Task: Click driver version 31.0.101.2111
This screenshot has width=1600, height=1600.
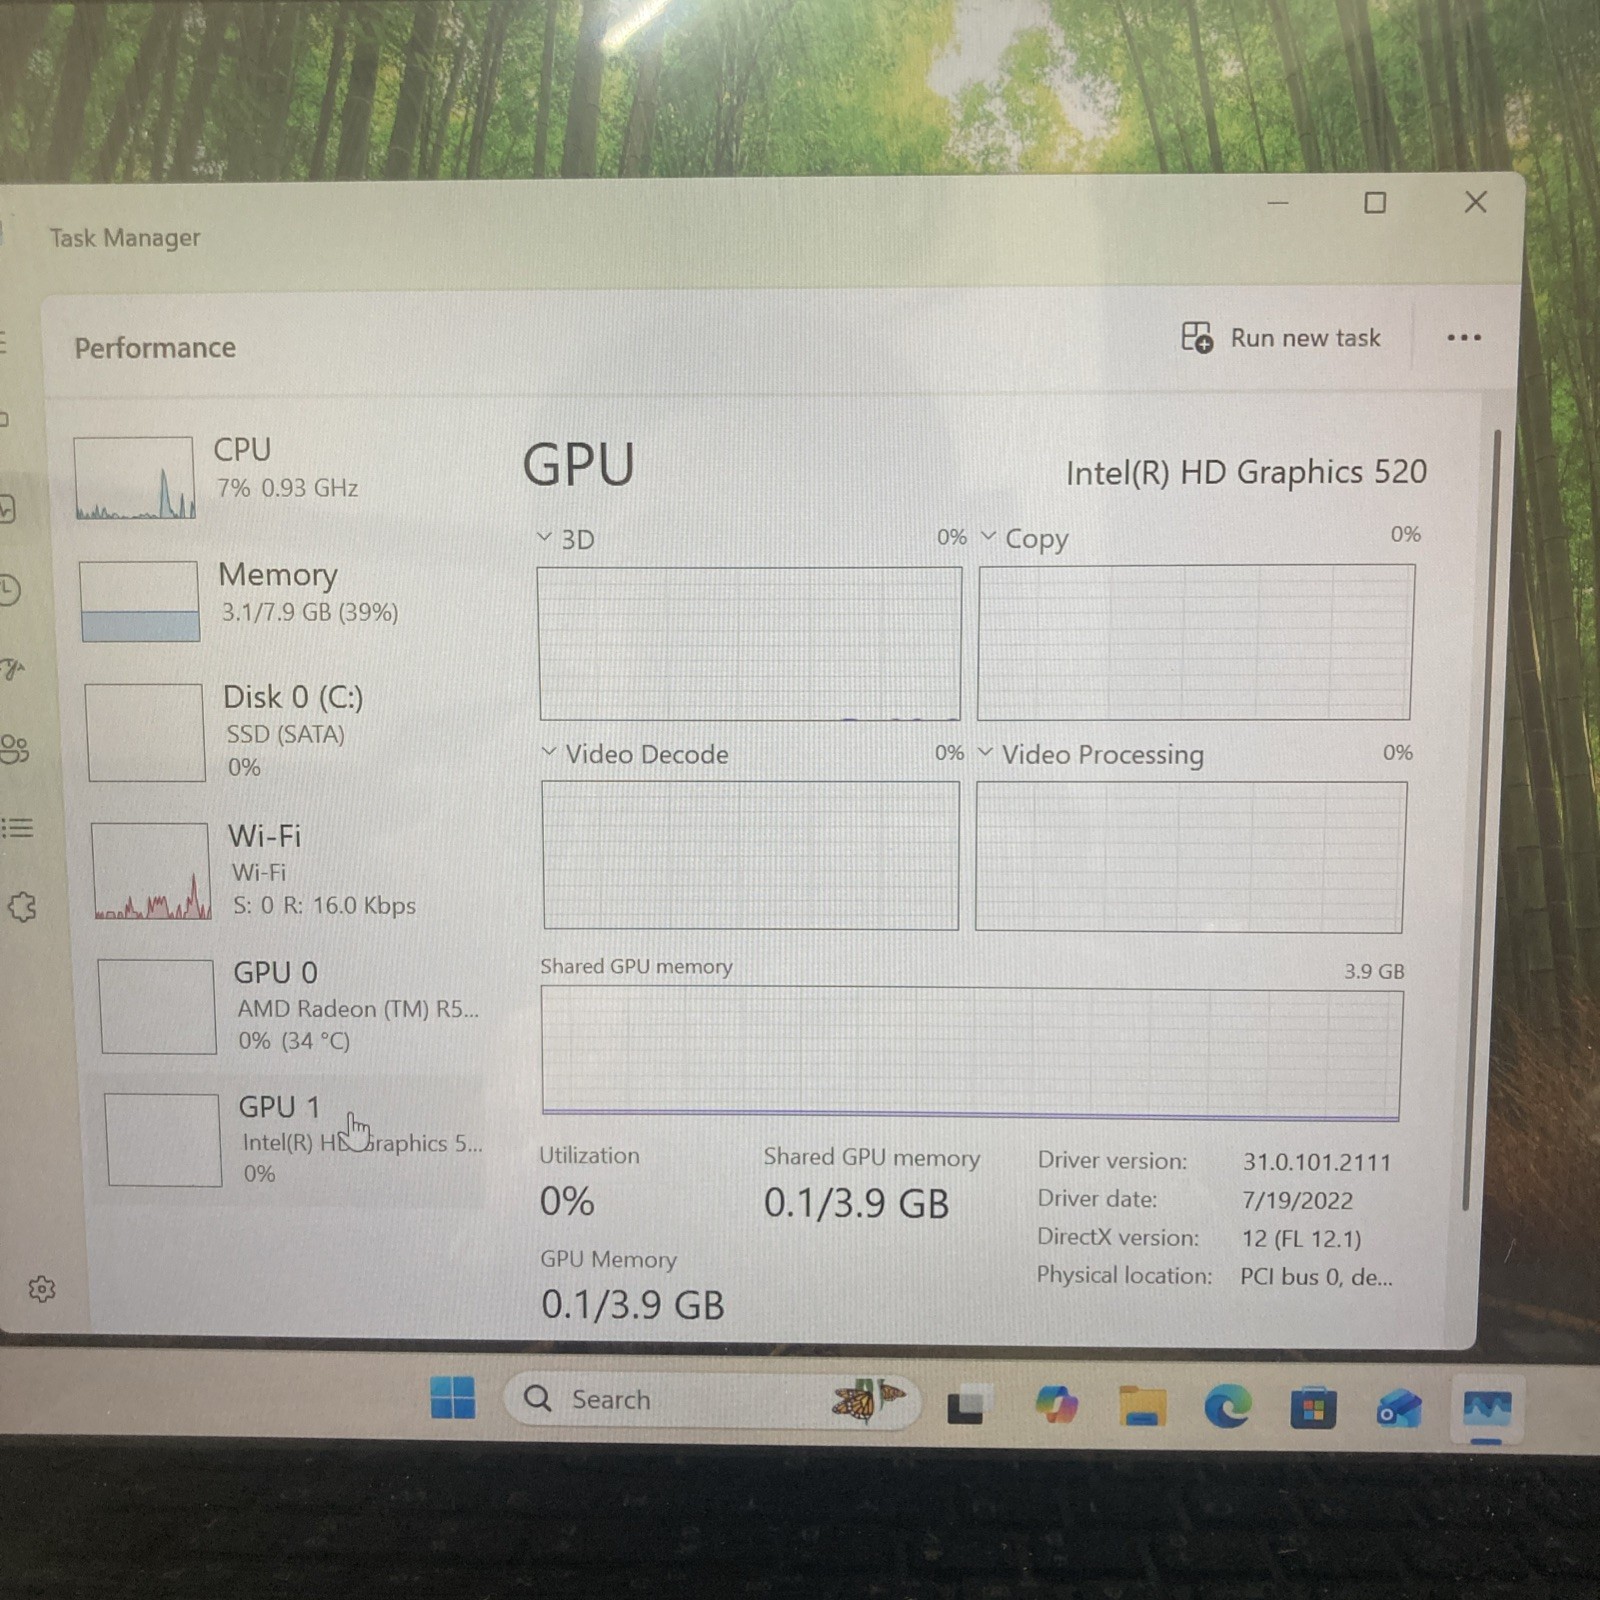Action: (x=1316, y=1162)
